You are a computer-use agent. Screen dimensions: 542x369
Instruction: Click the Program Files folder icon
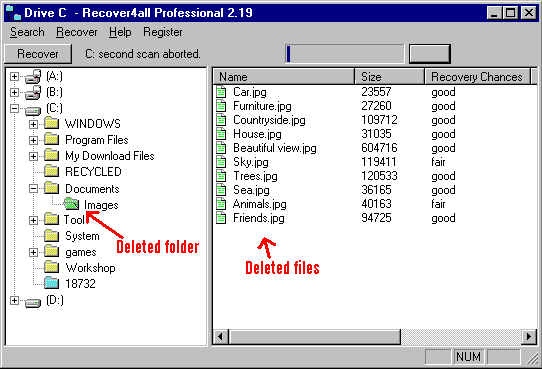[52, 139]
